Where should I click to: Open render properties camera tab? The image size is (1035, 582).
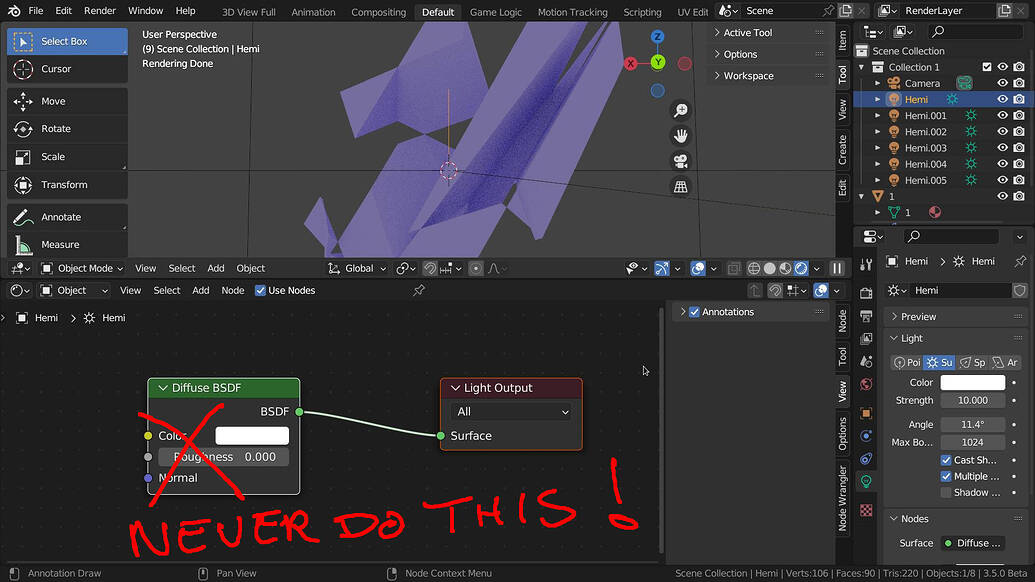tap(867, 293)
